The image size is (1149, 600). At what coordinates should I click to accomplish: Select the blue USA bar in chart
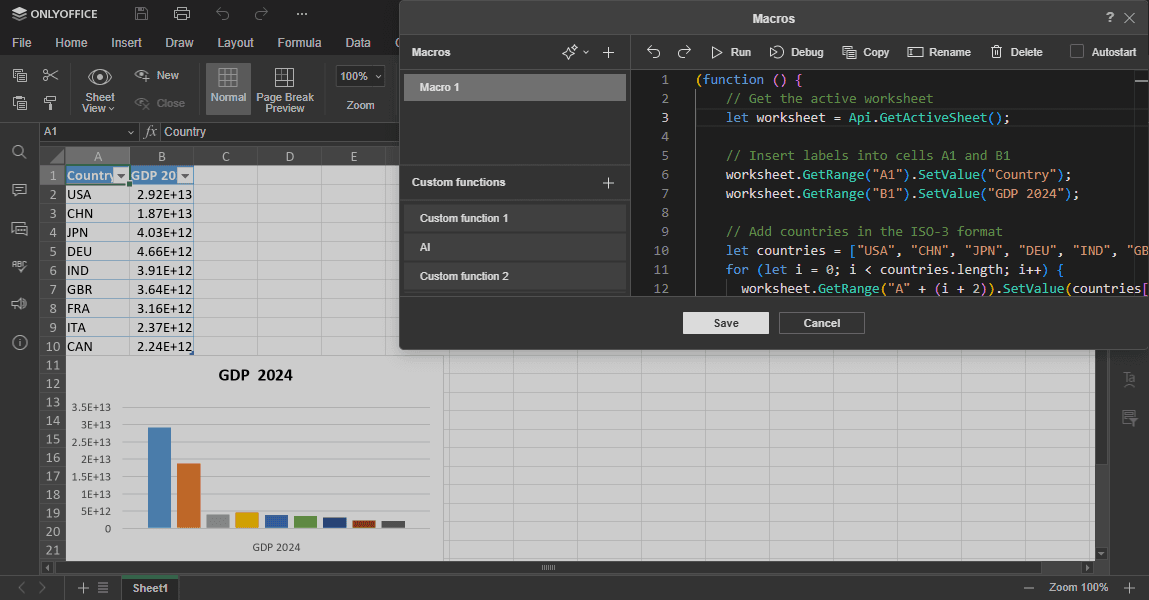[x=159, y=478]
